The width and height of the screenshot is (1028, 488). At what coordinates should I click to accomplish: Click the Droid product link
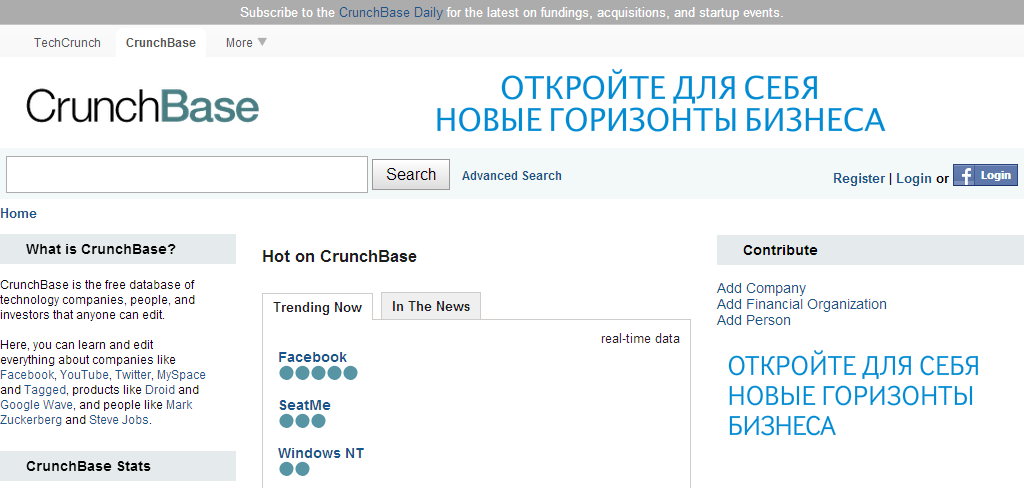[x=160, y=390]
